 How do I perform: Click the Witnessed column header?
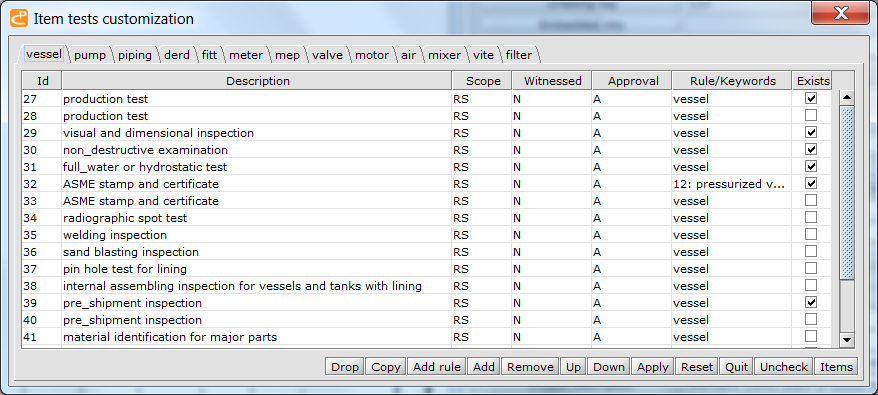point(553,81)
